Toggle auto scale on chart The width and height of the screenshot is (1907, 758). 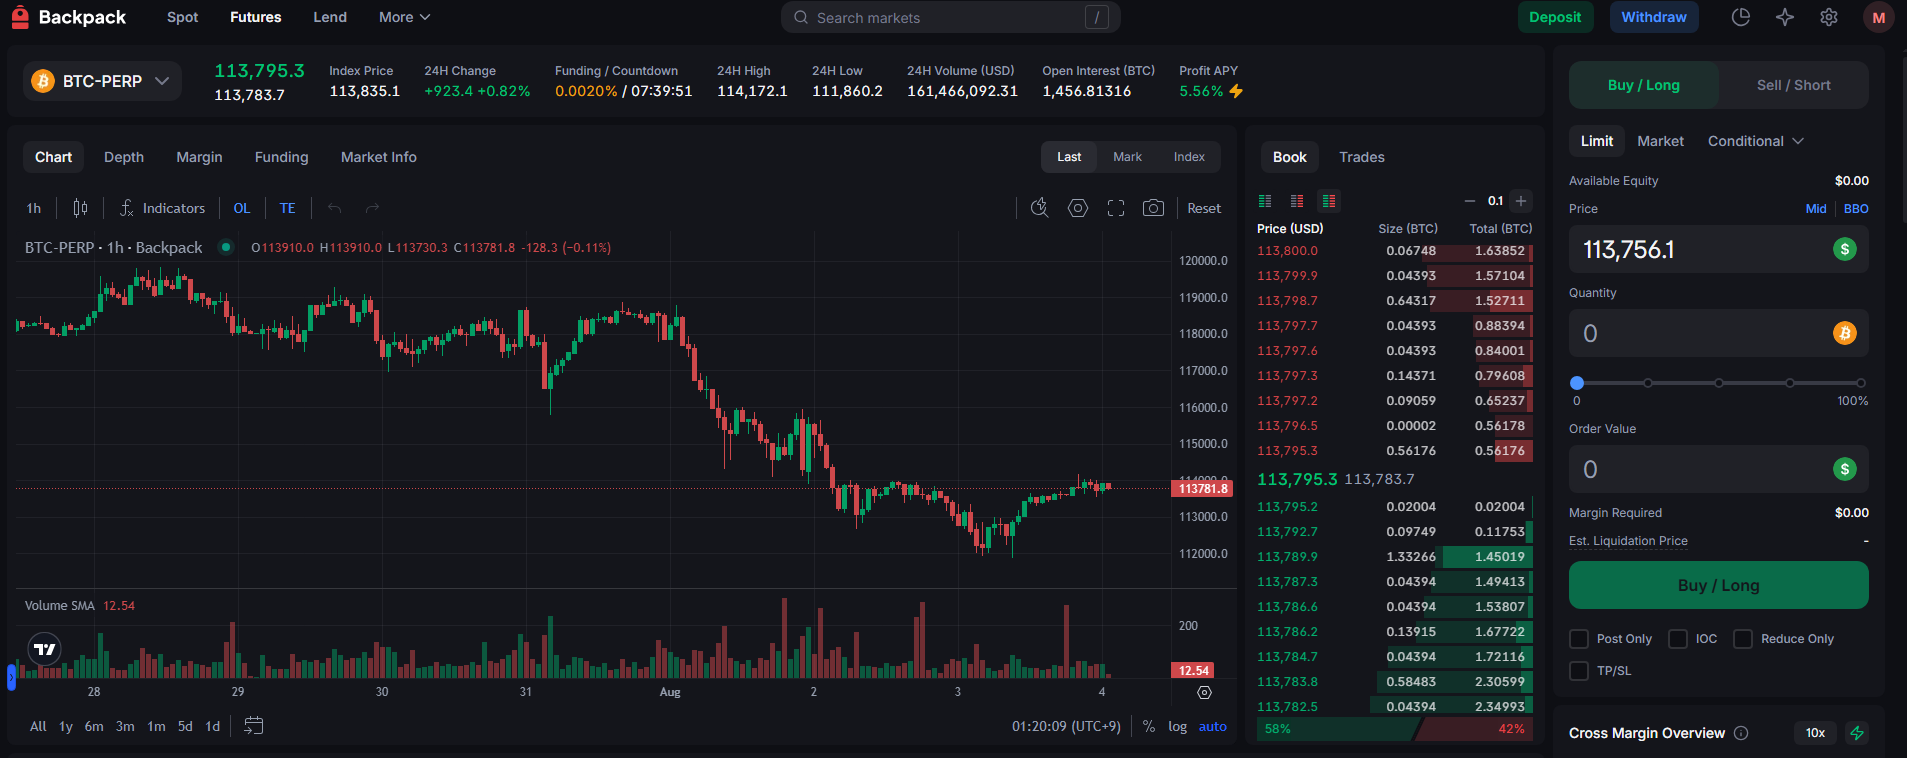(x=1213, y=726)
